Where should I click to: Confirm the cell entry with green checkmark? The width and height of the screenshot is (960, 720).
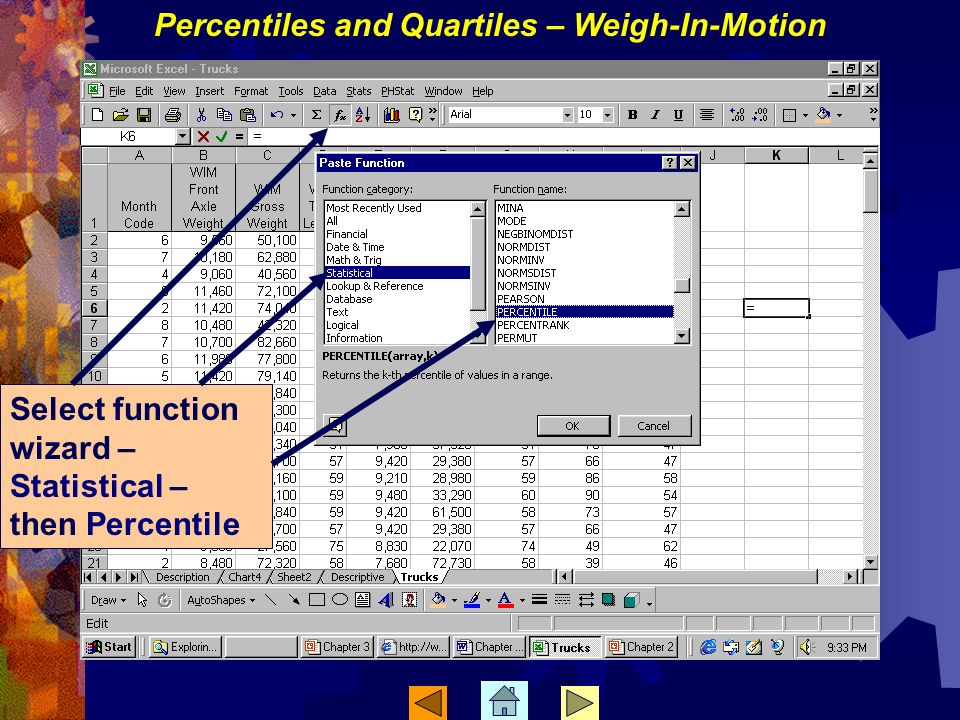[221, 137]
